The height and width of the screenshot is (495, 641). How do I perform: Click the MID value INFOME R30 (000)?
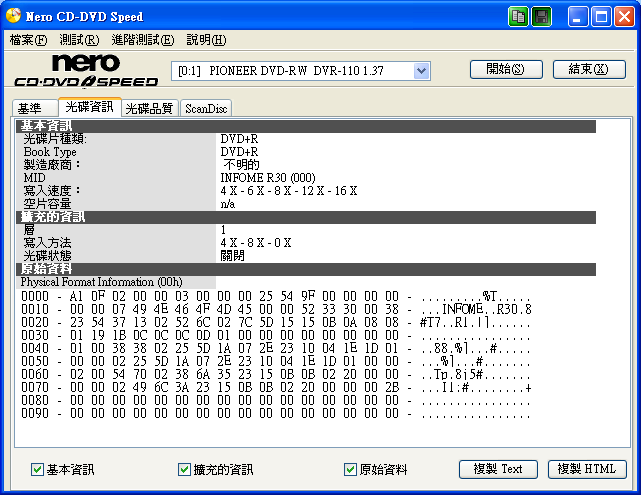point(268,178)
